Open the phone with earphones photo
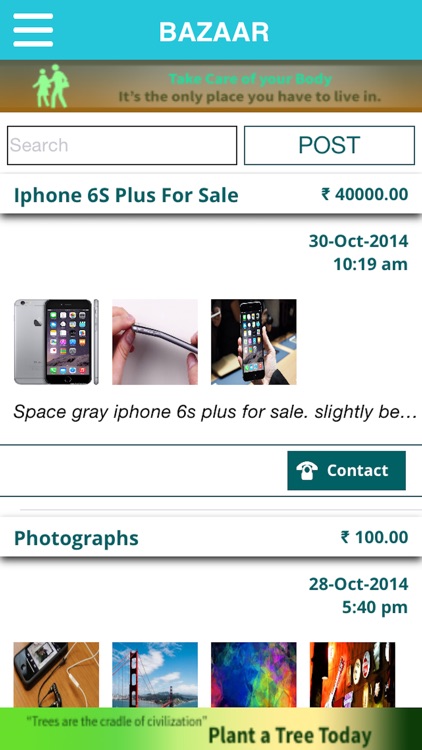Viewport: 422px width, 750px height. (56, 675)
